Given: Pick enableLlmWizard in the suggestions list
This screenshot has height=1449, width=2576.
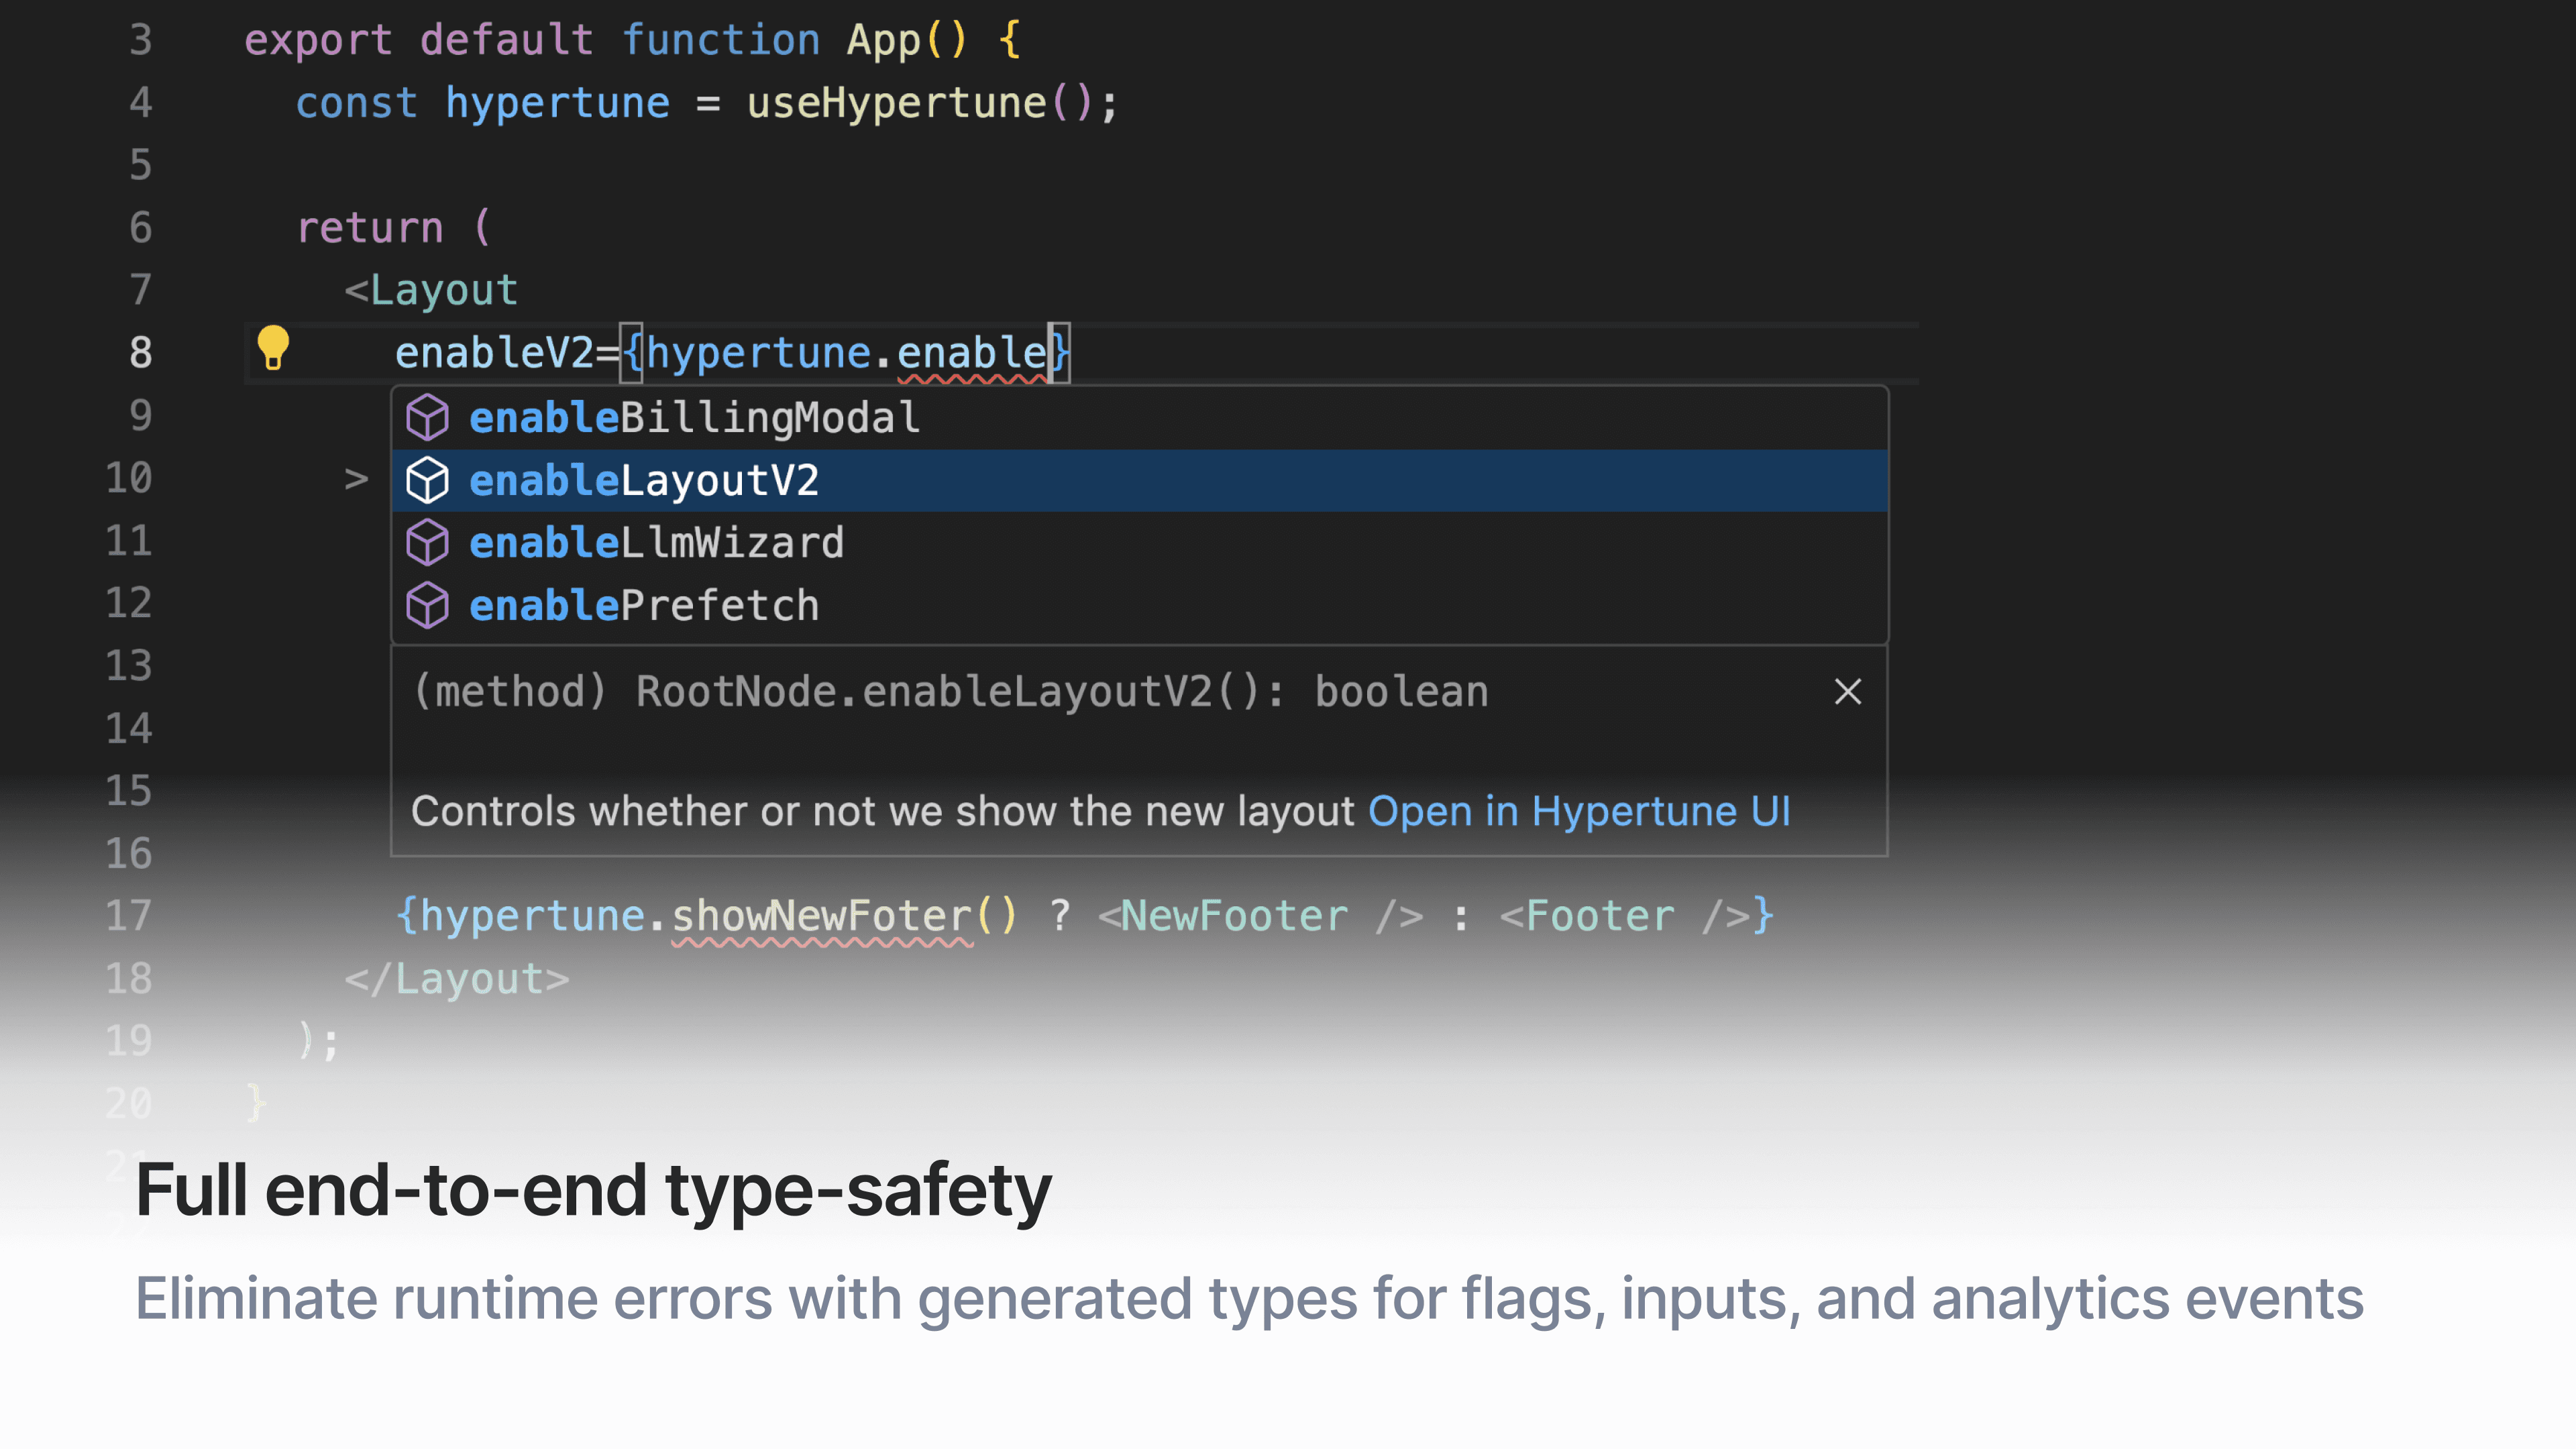Looking at the screenshot, I should click(x=656, y=543).
